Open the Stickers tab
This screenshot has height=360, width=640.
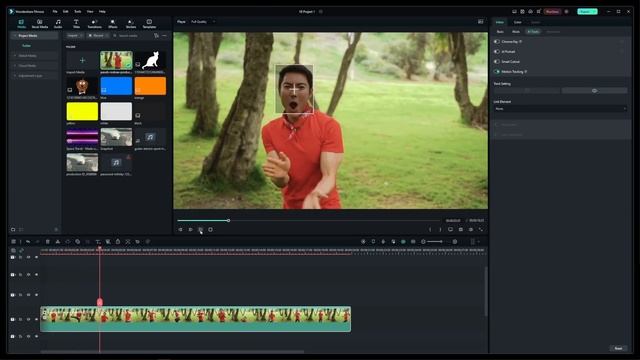point(131,24)
